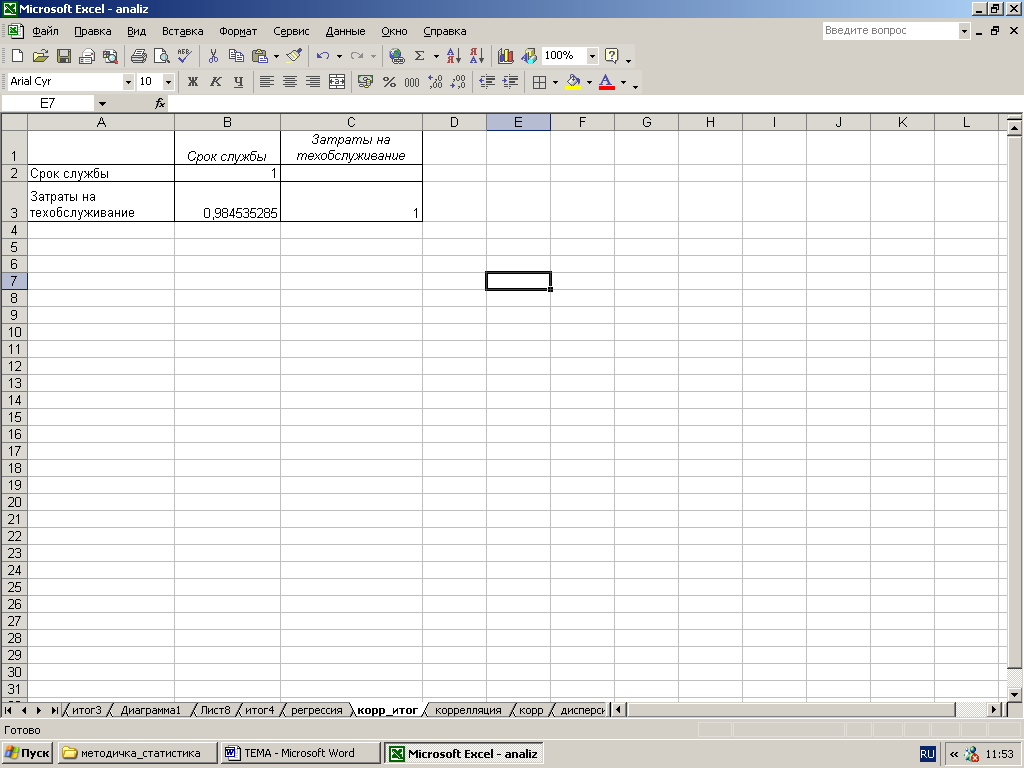Image resolution: width=1024 pixels, height=768 pixels.
Task: Open the Drawing toolbar icon
Action: click(528, 56)
